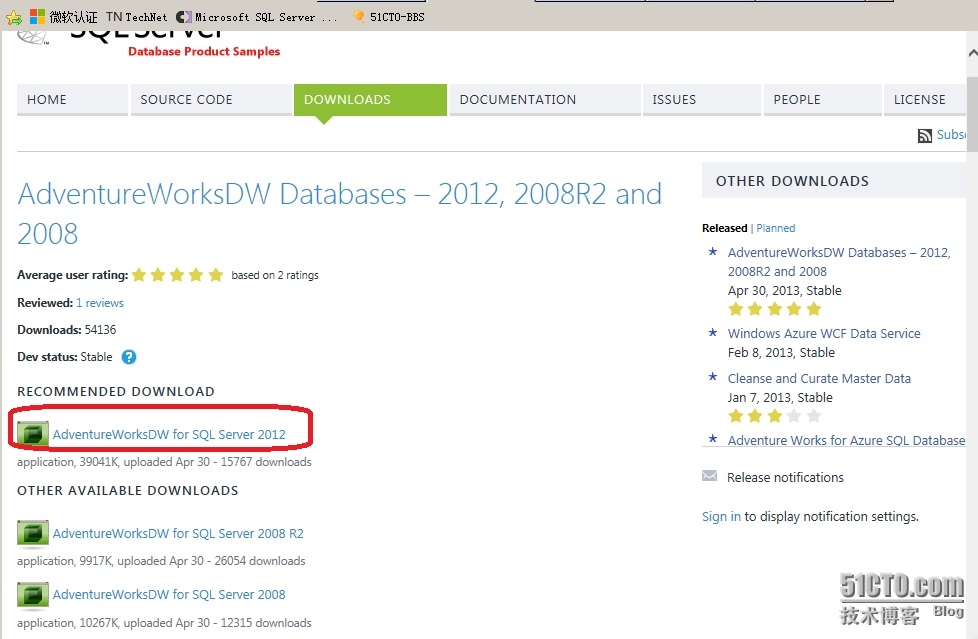Open the 51CTO-BBS bookmark

point(389,17)
